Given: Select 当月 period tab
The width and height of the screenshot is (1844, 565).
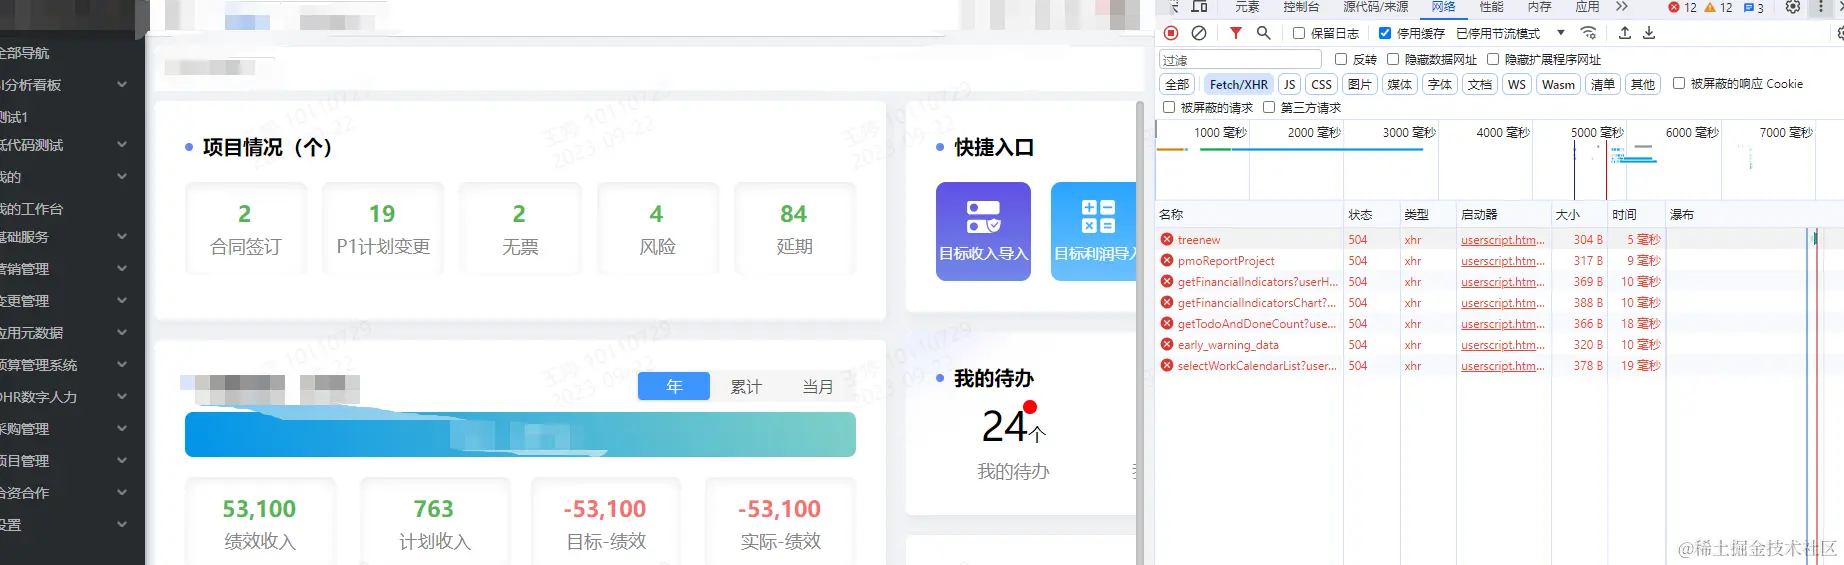Looking at the screenshot, I should [818, 387].
